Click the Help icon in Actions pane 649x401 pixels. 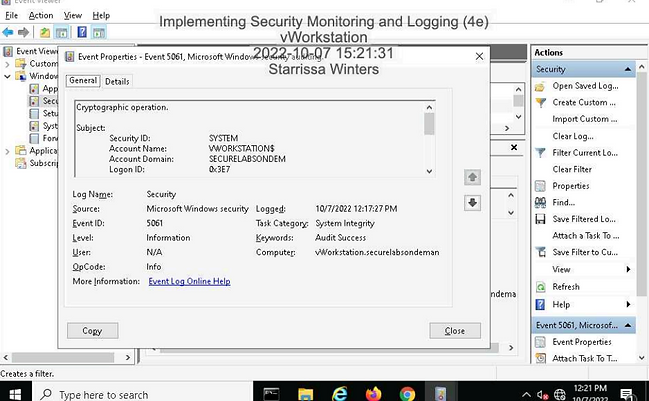540,305
